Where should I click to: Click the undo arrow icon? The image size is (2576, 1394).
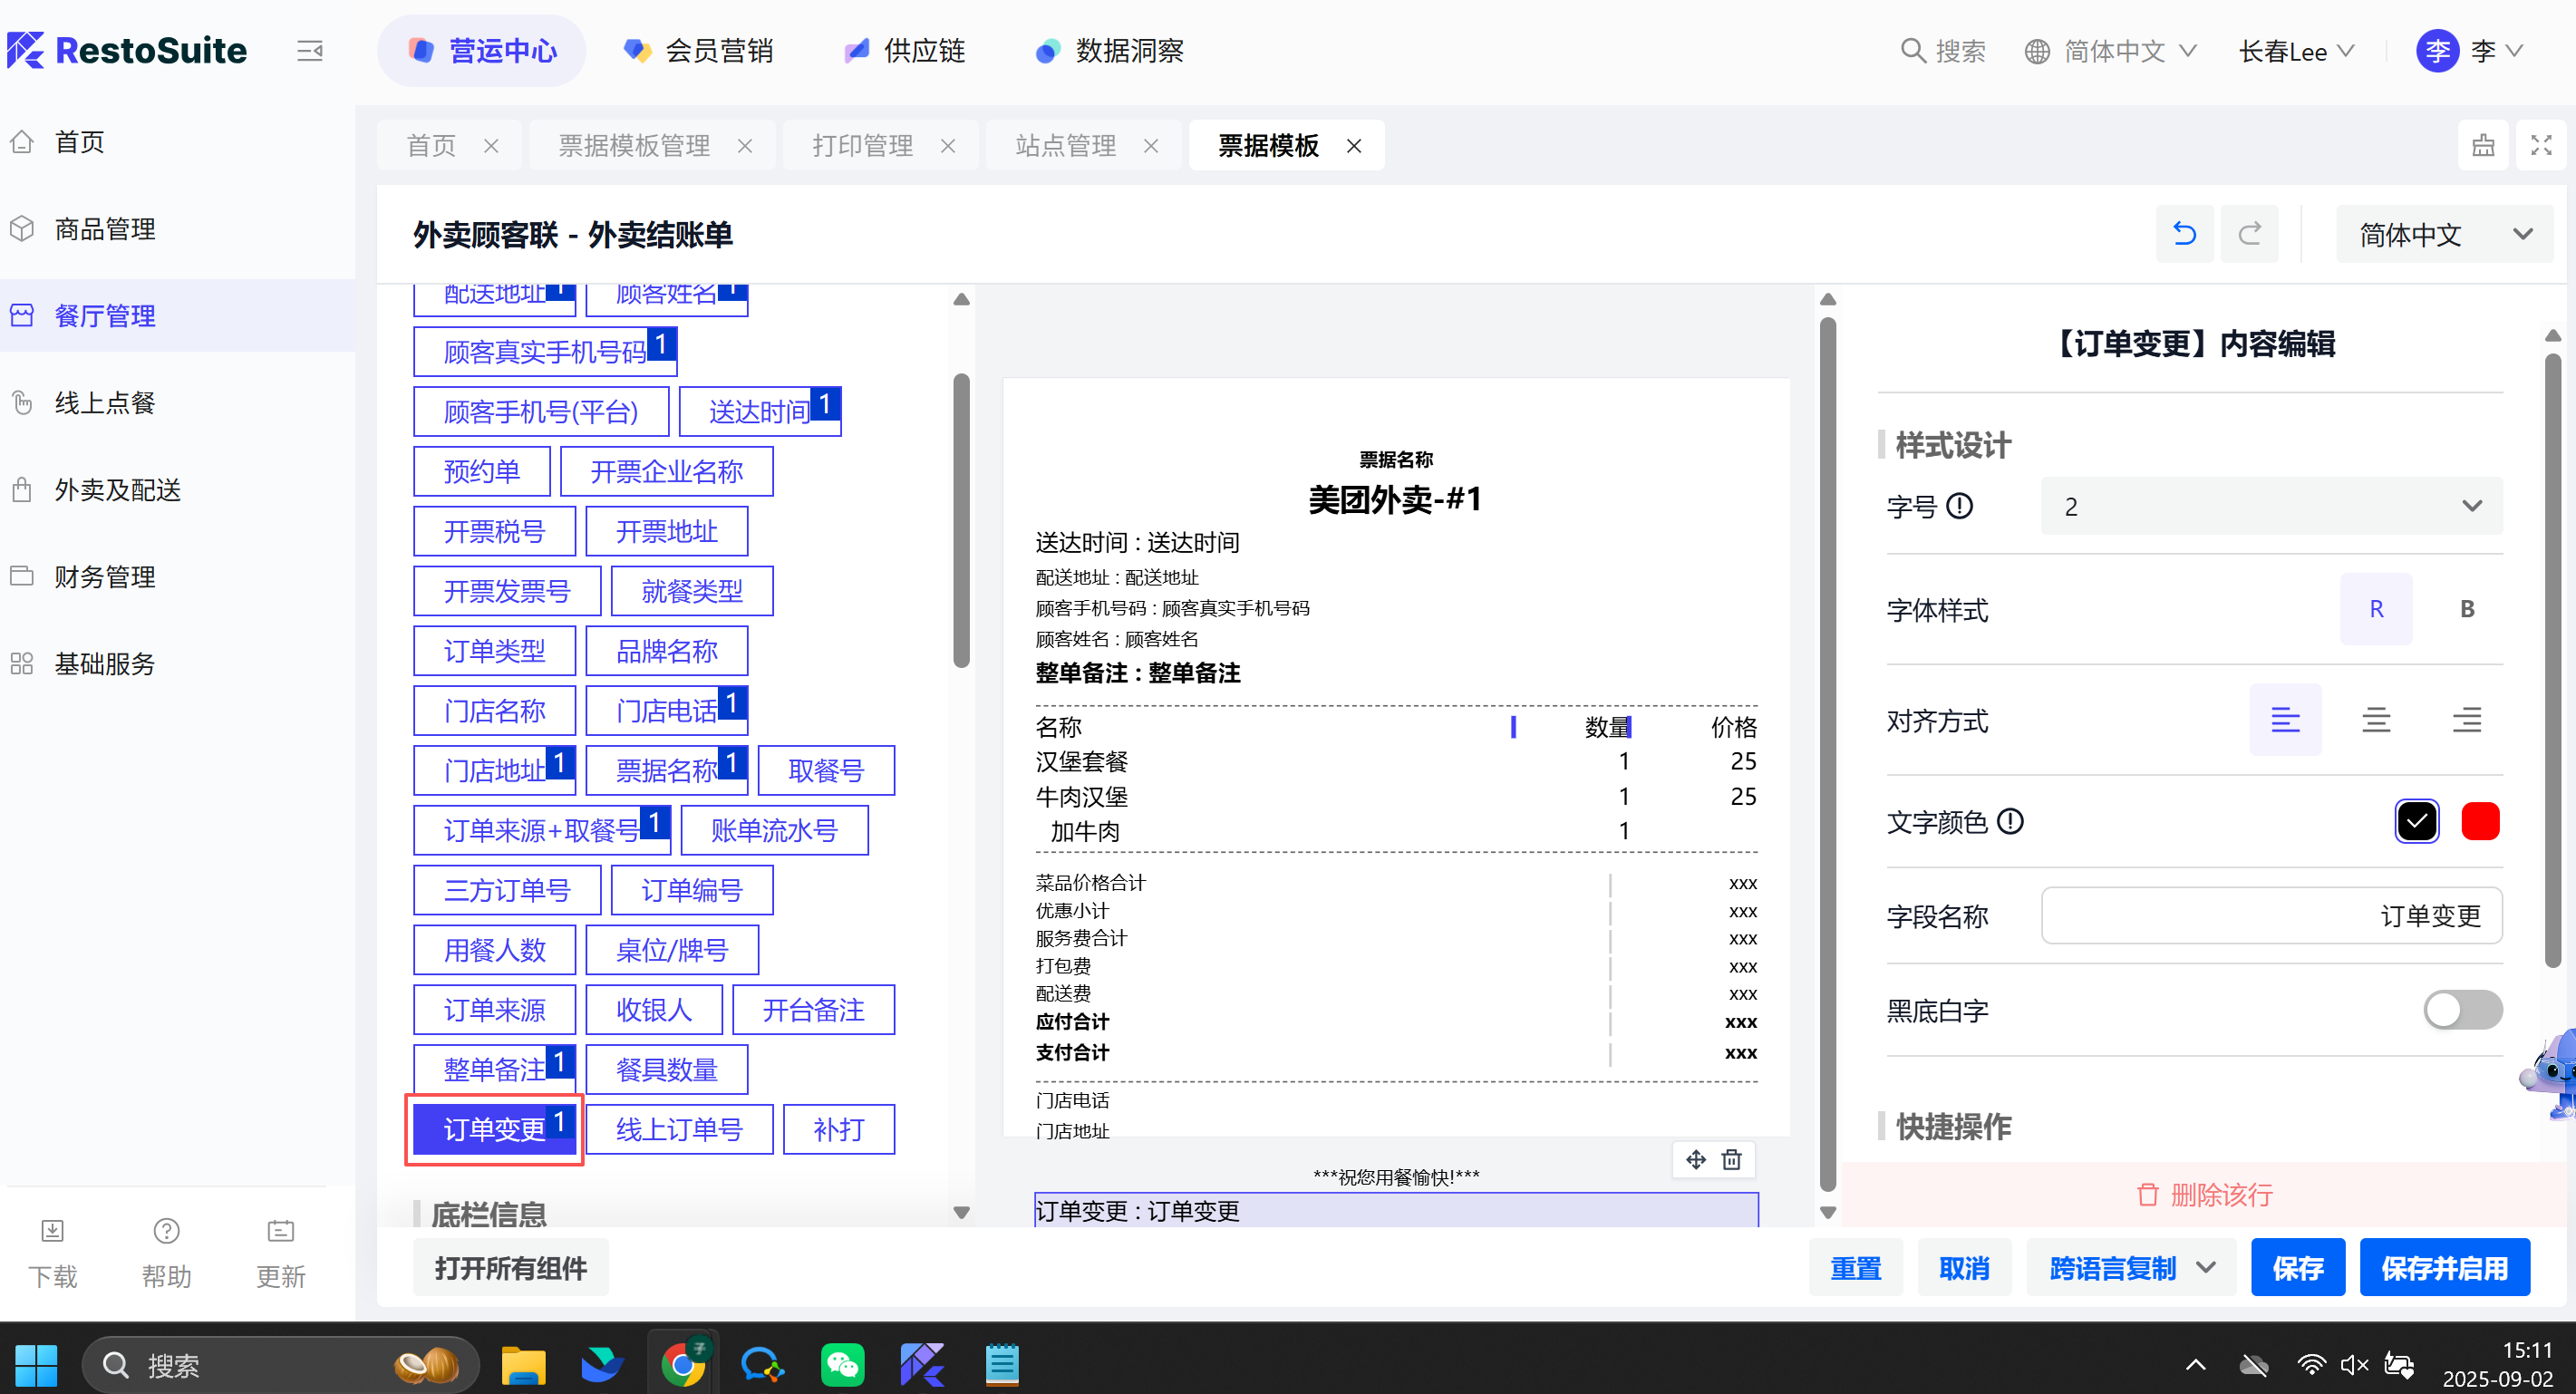tap(2184, 234)
